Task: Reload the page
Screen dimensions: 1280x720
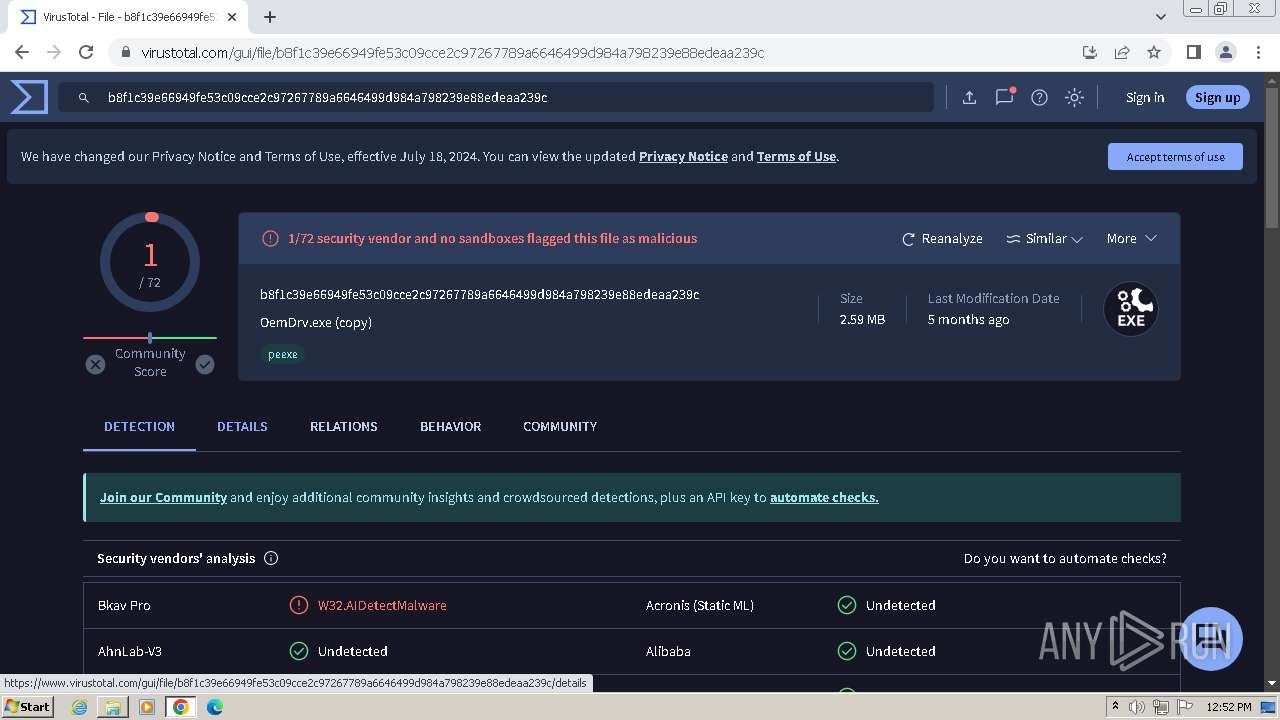Action: click(x=86, y=52)
